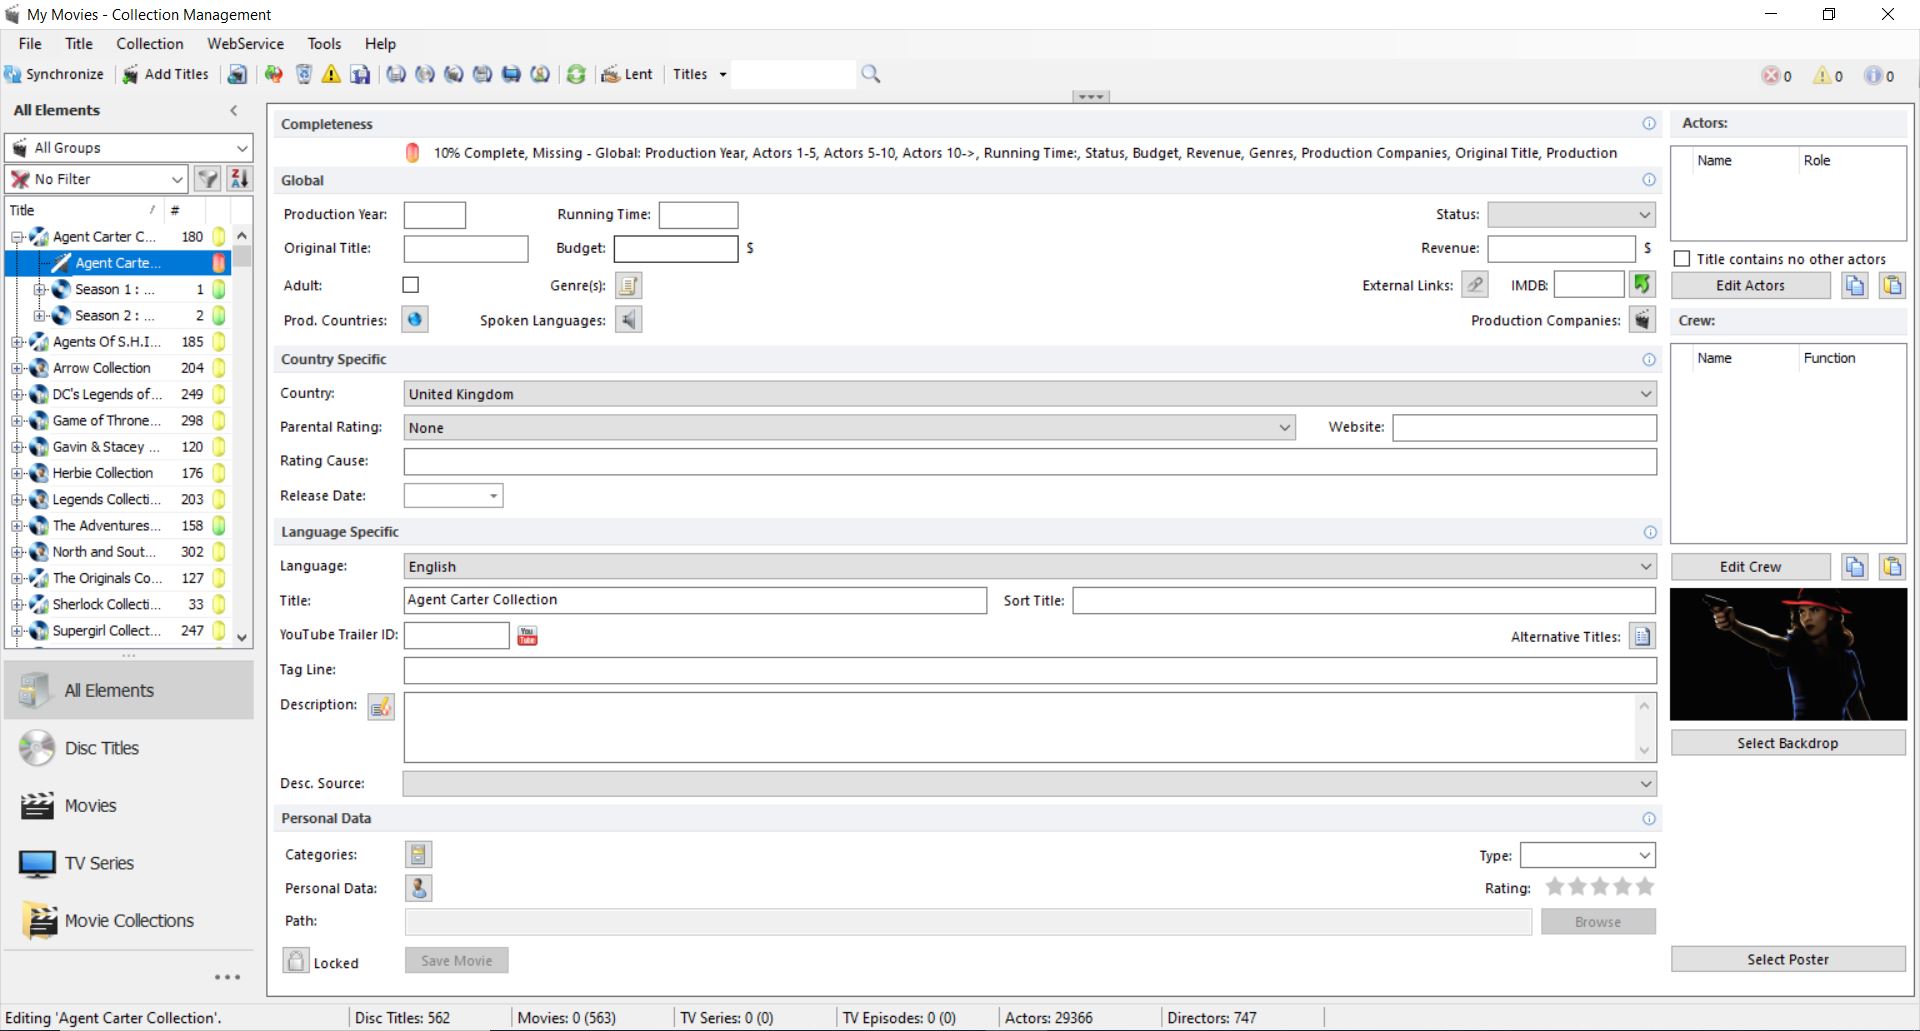The height and width of the screenshot is (1031, 1920).
Task: Click the Description edit icon
Action: (x=381, y=707)
